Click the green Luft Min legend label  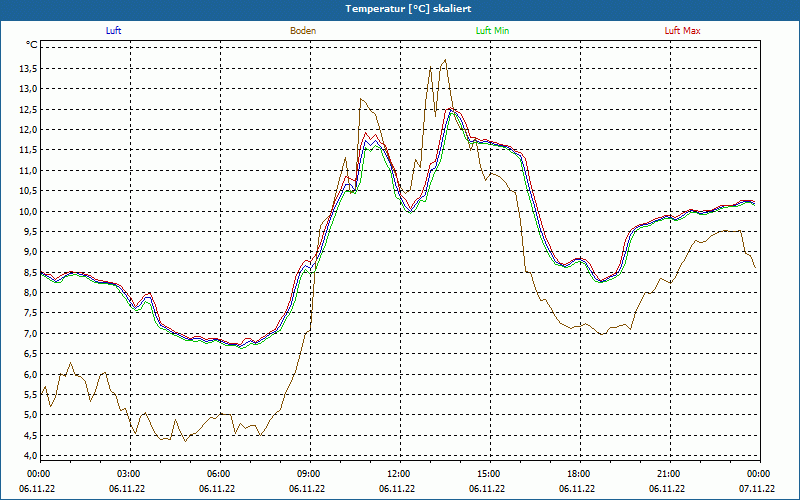492,31
